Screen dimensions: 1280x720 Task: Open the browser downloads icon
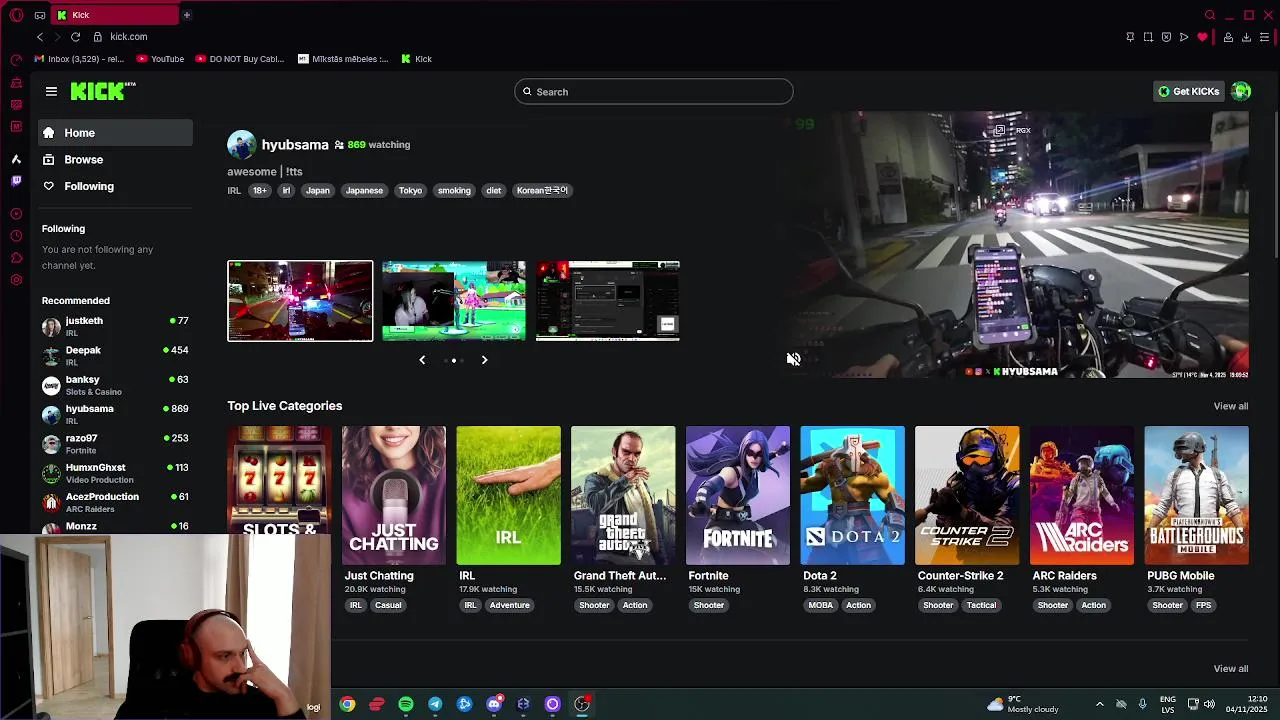[1246, 37]
